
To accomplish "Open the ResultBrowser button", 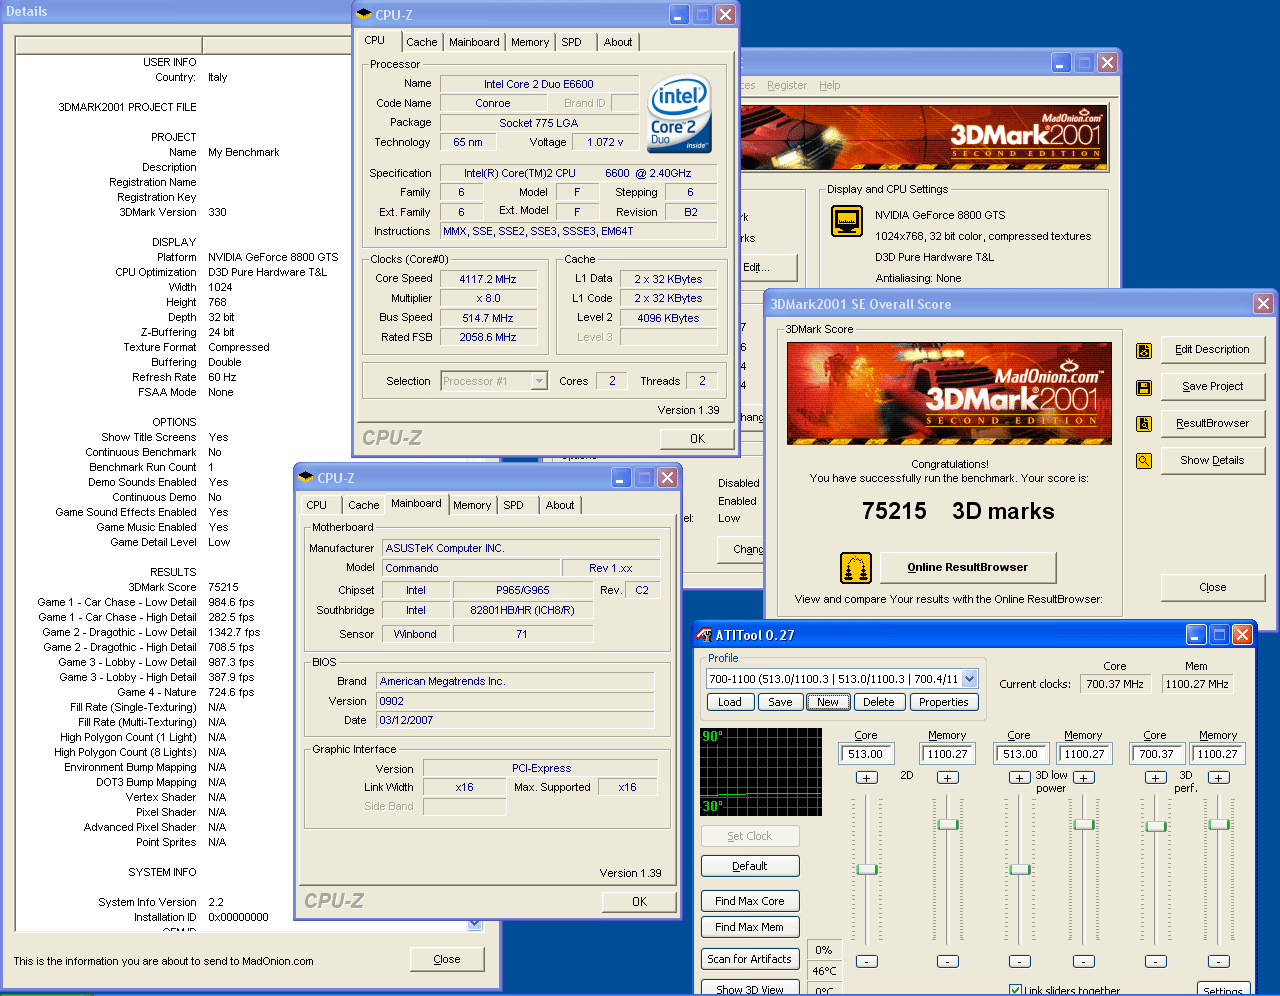I will pos(1212,424).
